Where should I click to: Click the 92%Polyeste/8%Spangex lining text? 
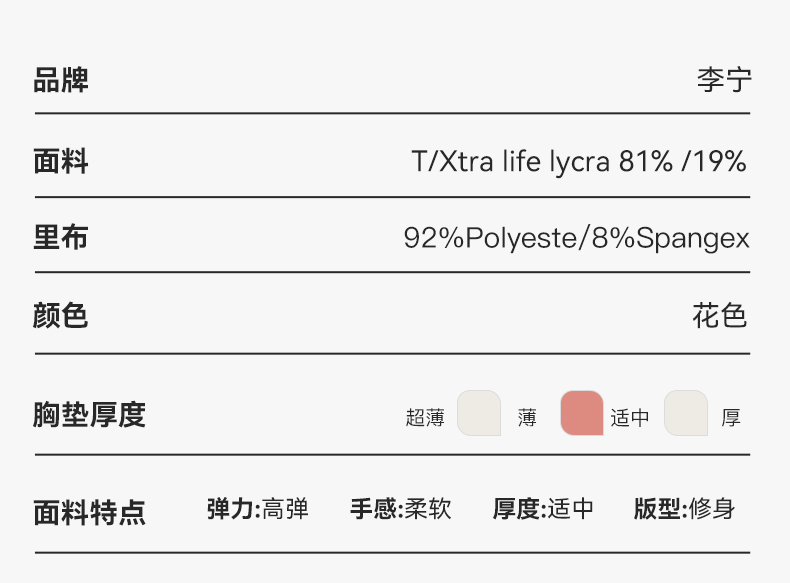(577, 238)
